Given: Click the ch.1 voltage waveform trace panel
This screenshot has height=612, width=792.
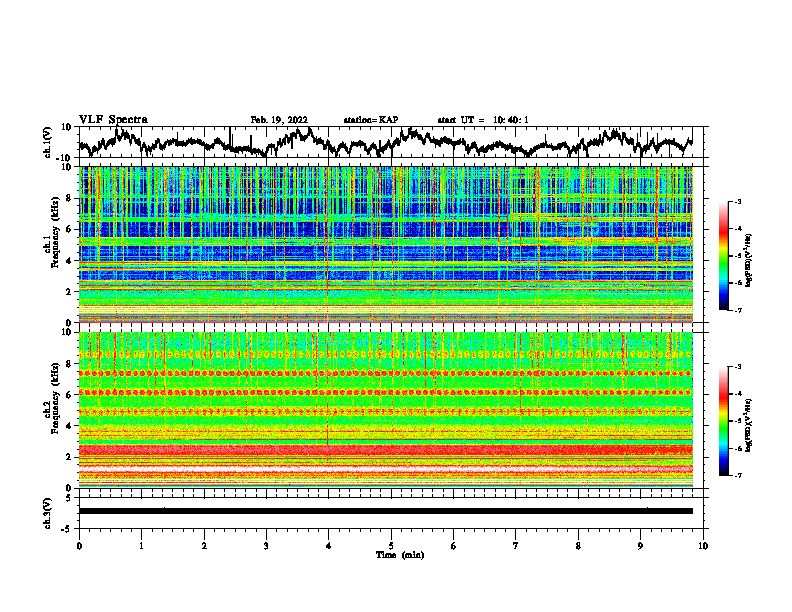Looking at the screenshot, I should 391,142.
